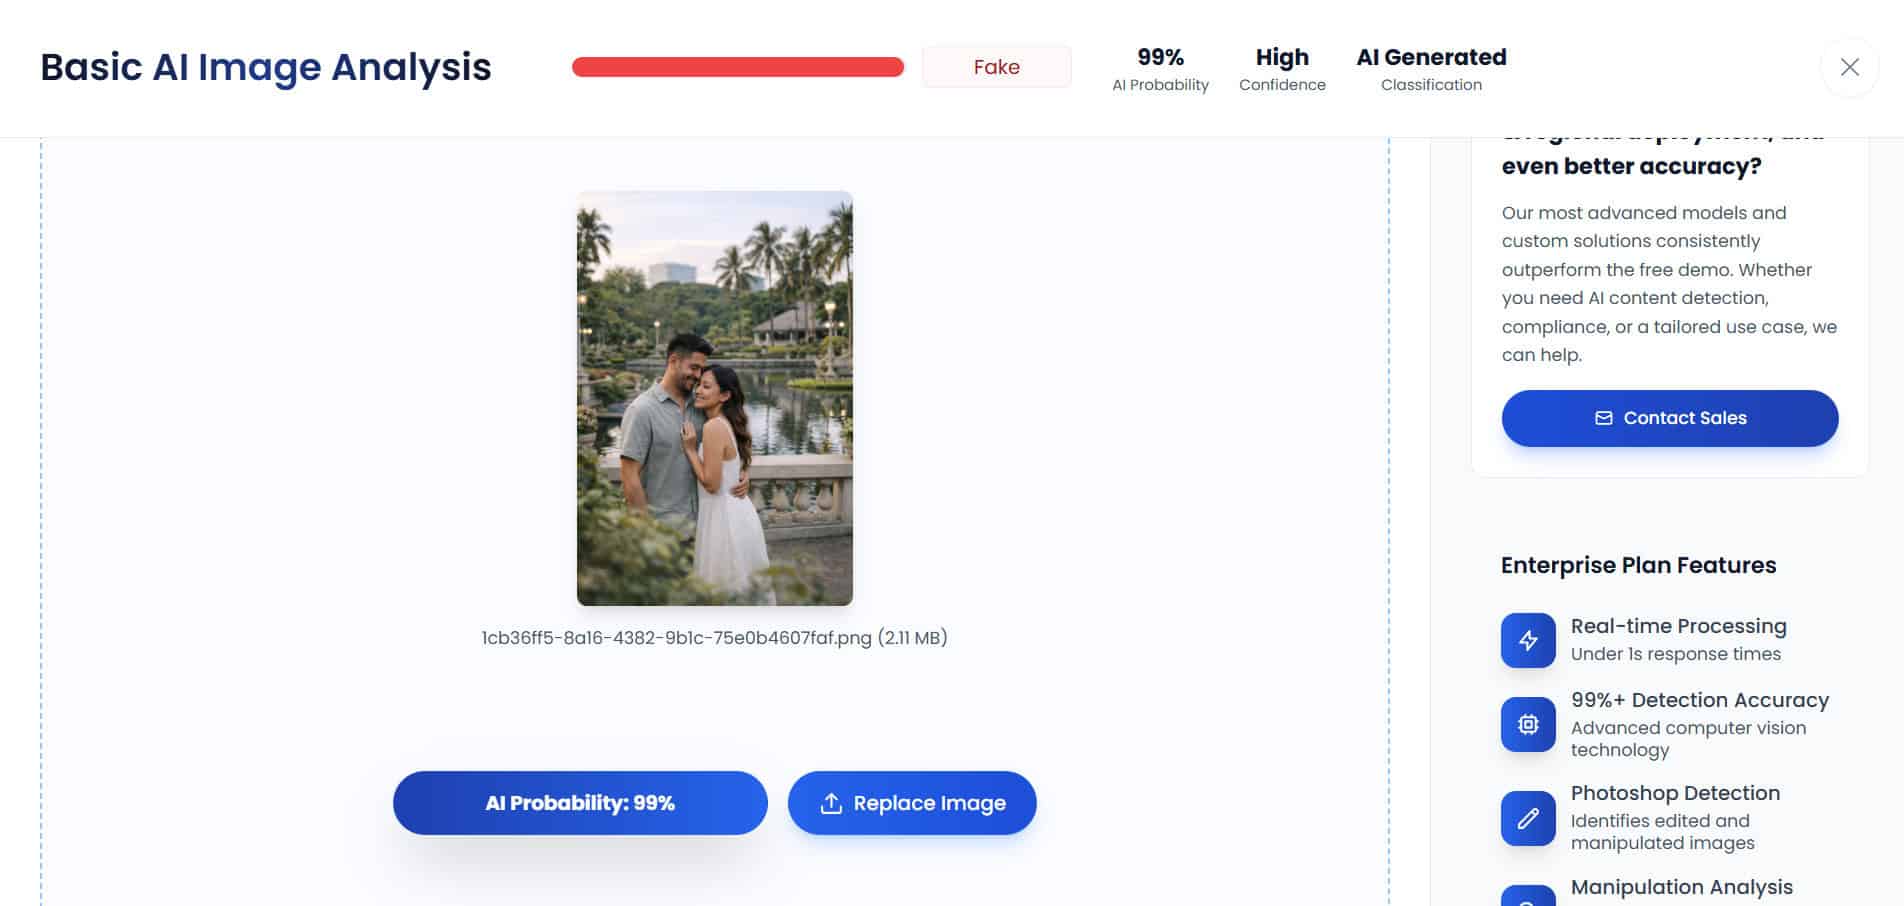Screen dimensions: 1904x906
Task: Click the red AI probability progress bar
Action: [x=737, y=67]
